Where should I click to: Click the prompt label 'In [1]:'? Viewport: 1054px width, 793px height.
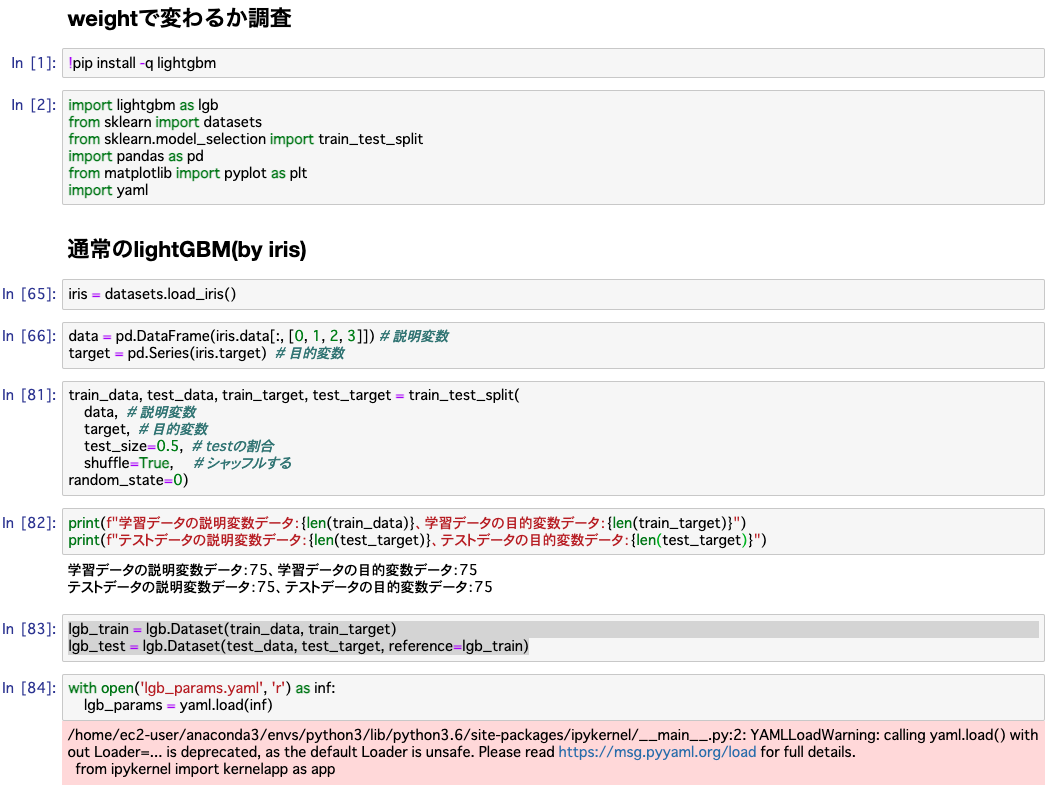pyautogui.click(x=34, y=63)
